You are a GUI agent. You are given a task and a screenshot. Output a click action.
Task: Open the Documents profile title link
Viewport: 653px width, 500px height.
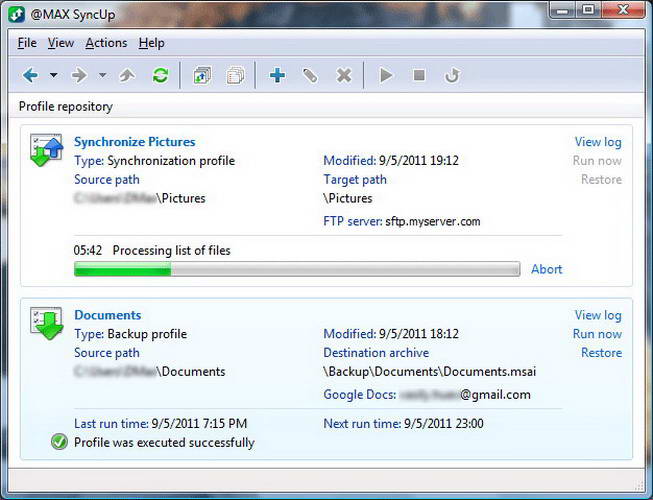107,315
